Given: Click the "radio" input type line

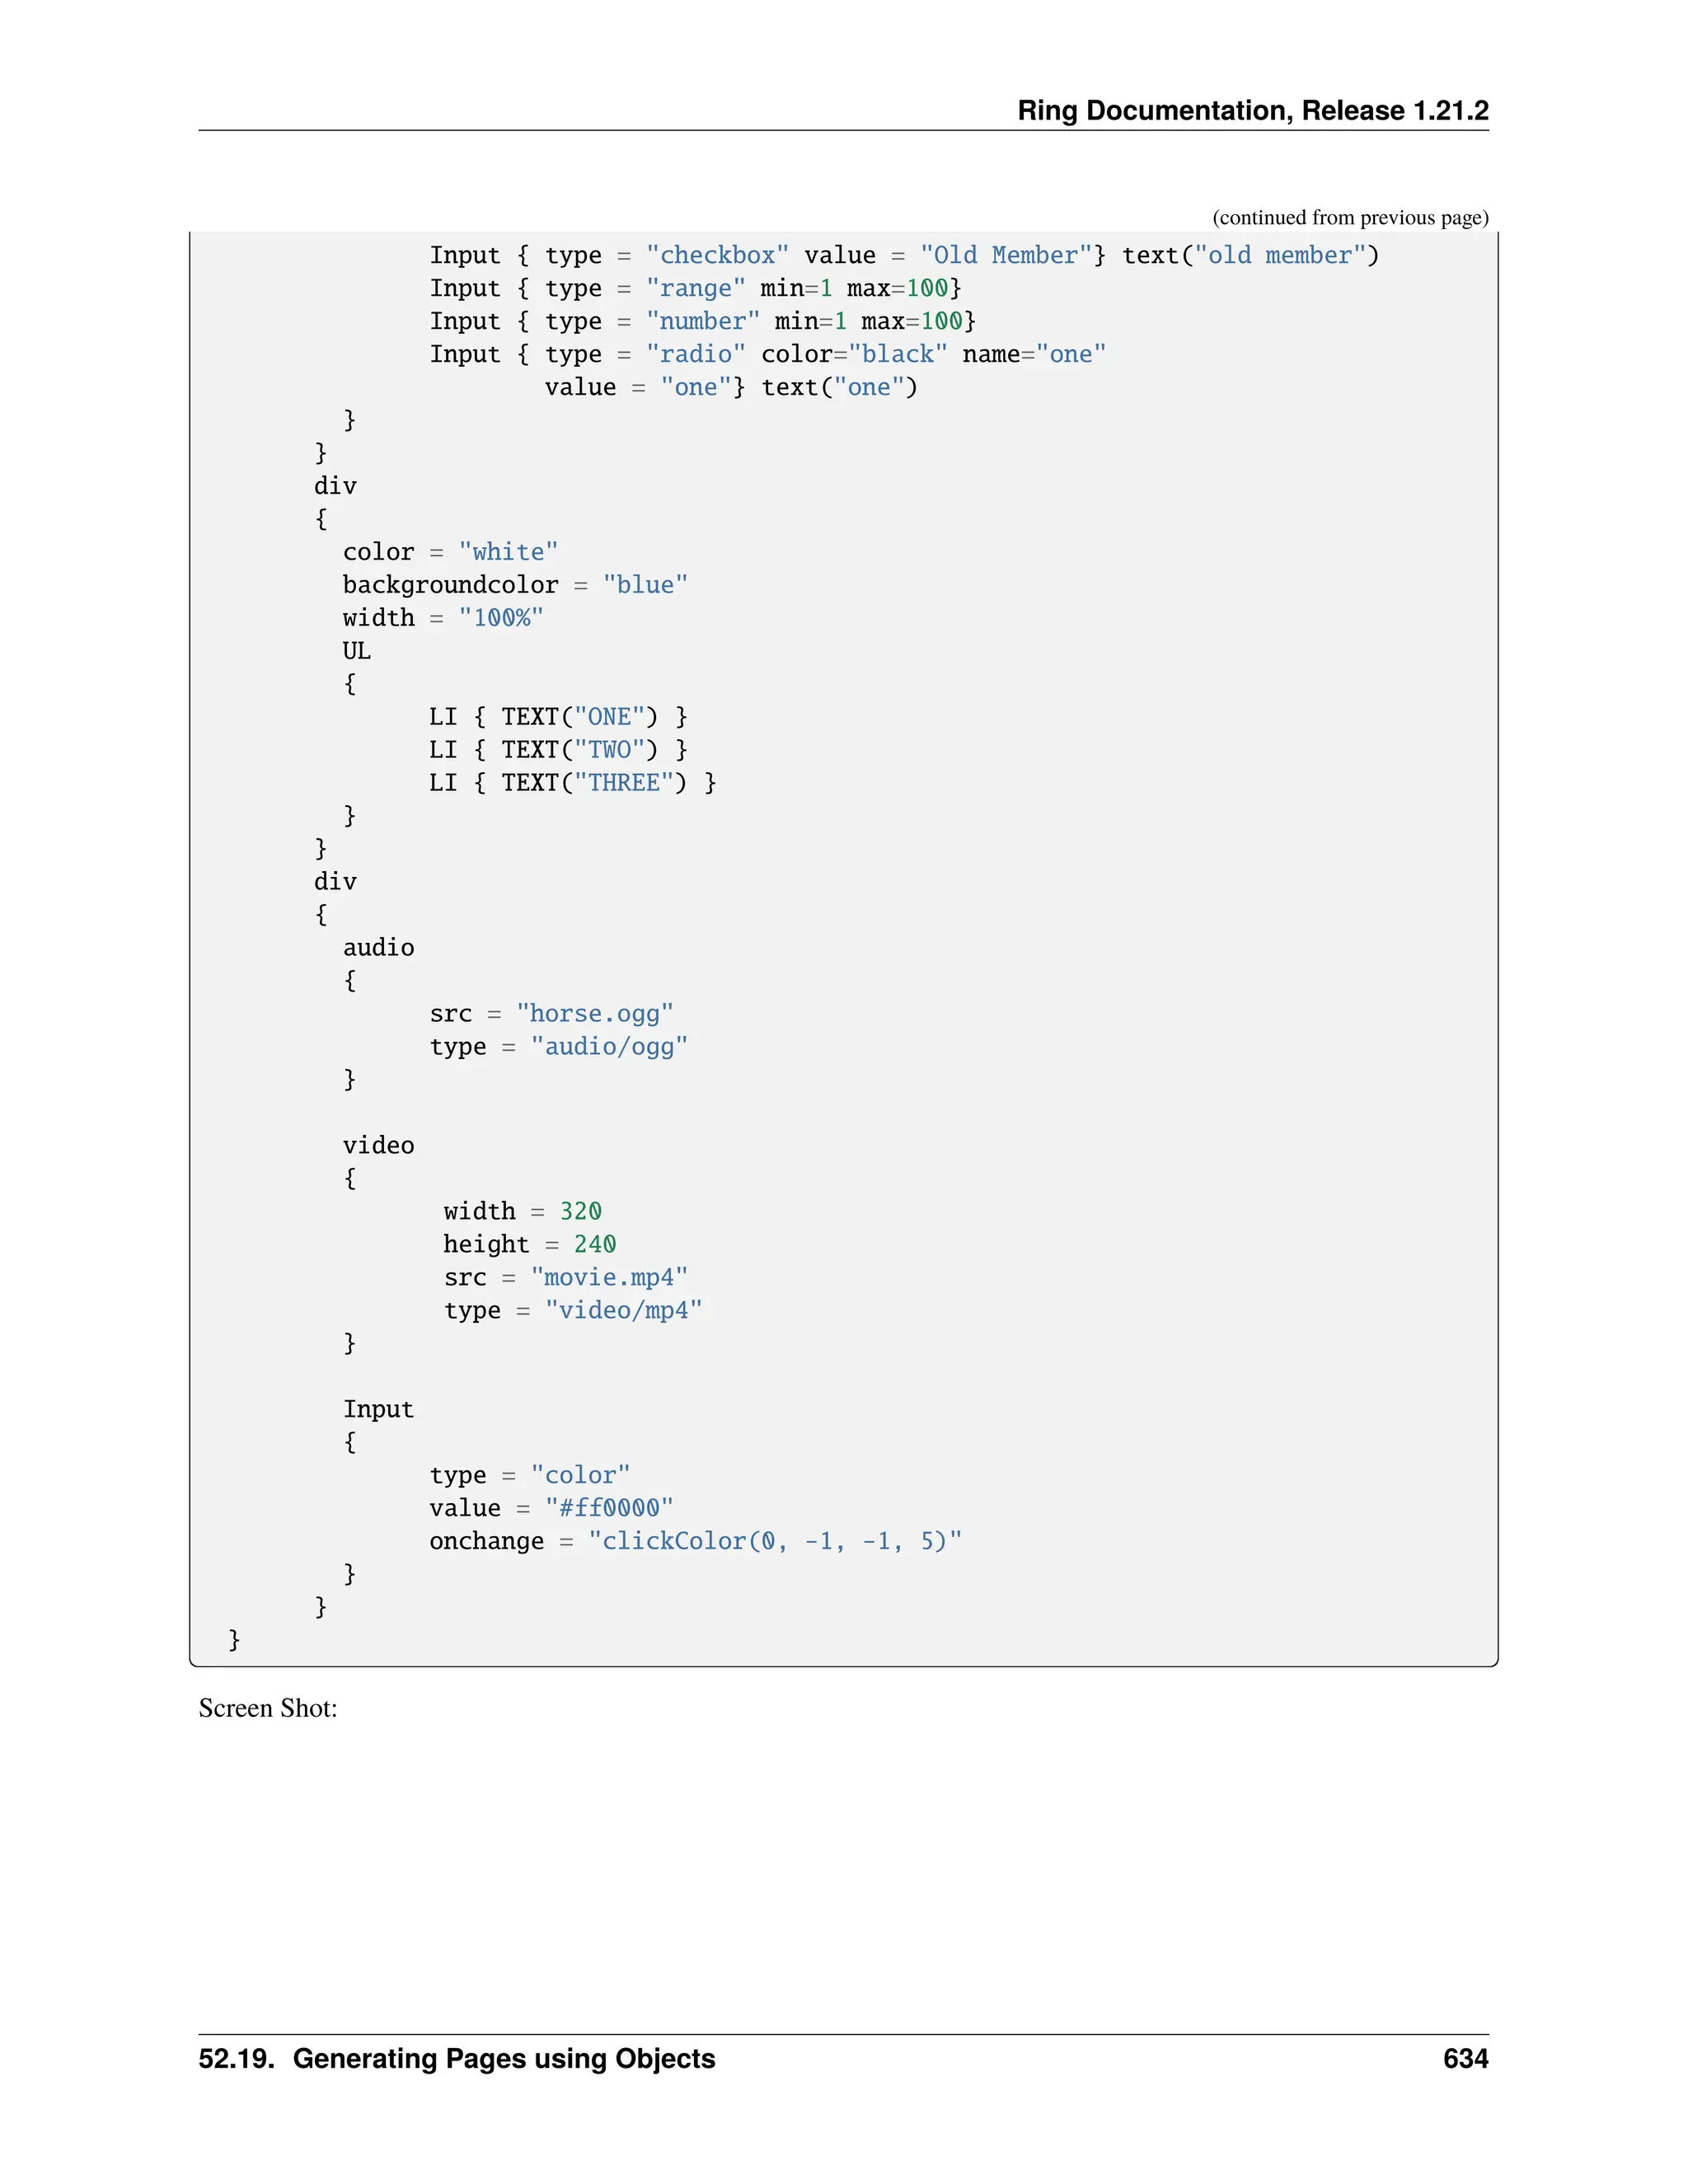Looking at the screenshot, I should [x=767, y=354].
